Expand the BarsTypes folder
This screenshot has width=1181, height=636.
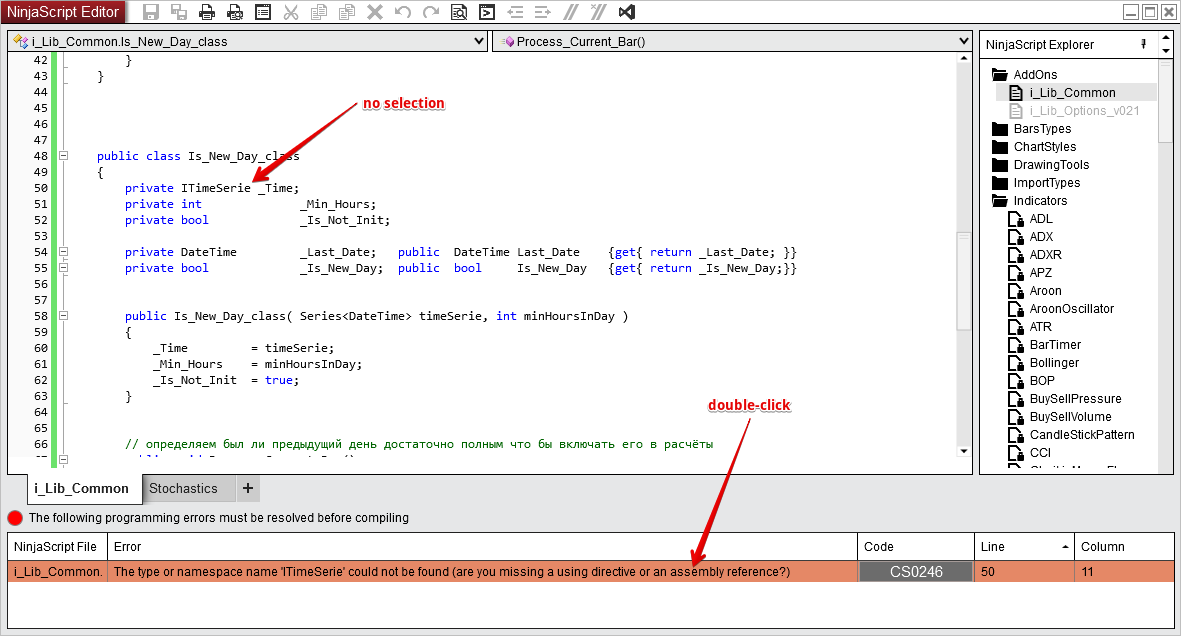(x=999, y=129)
